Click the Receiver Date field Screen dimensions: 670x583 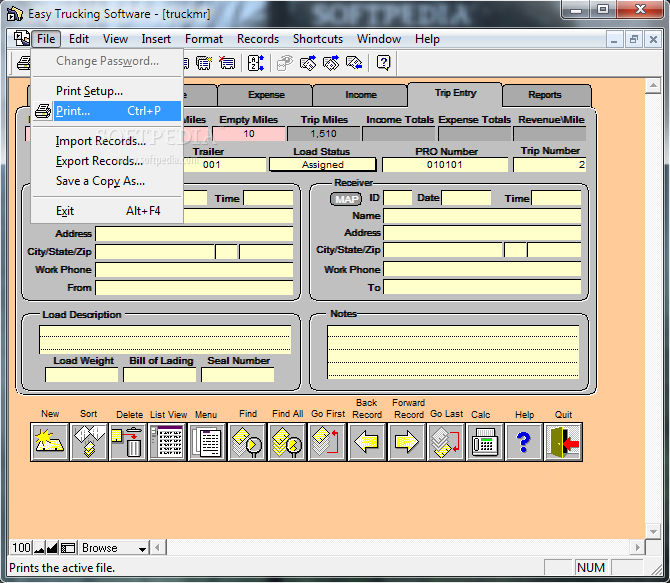click(466, 198)
